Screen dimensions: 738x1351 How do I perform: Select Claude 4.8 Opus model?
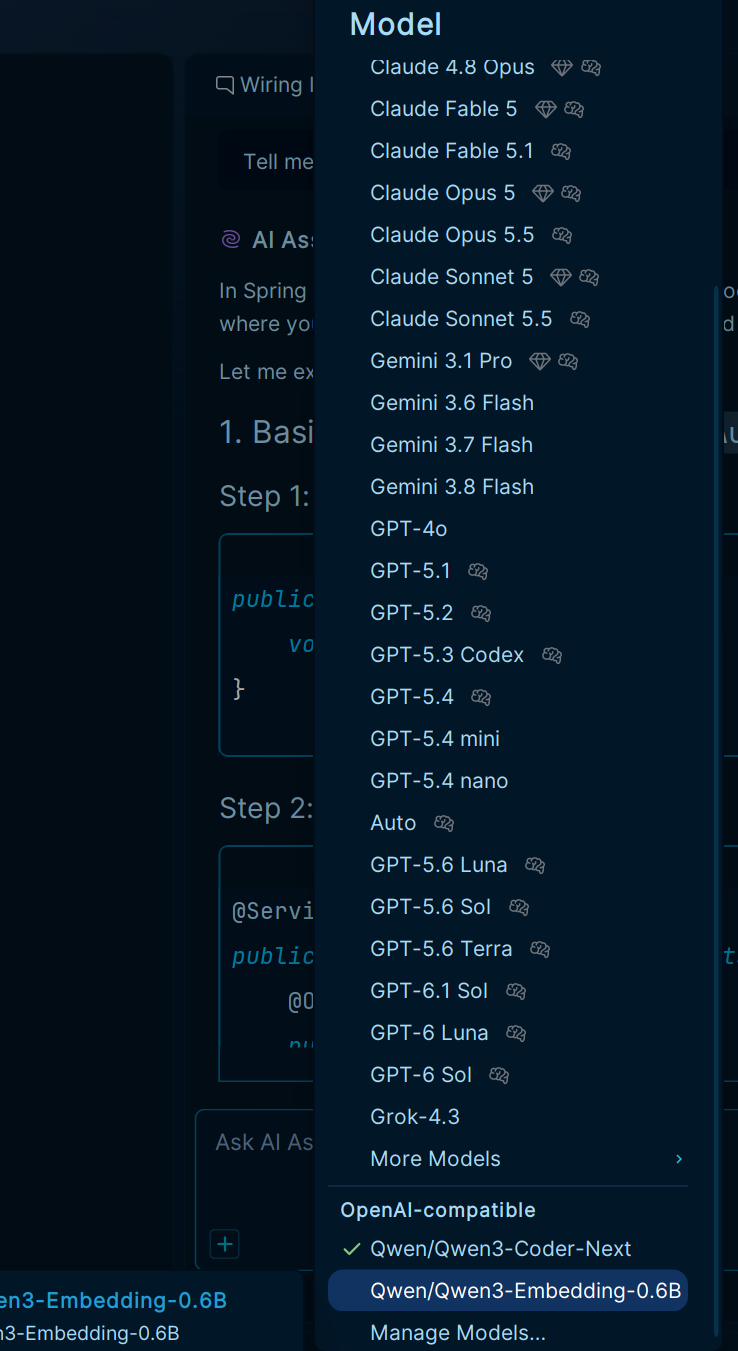508,67
